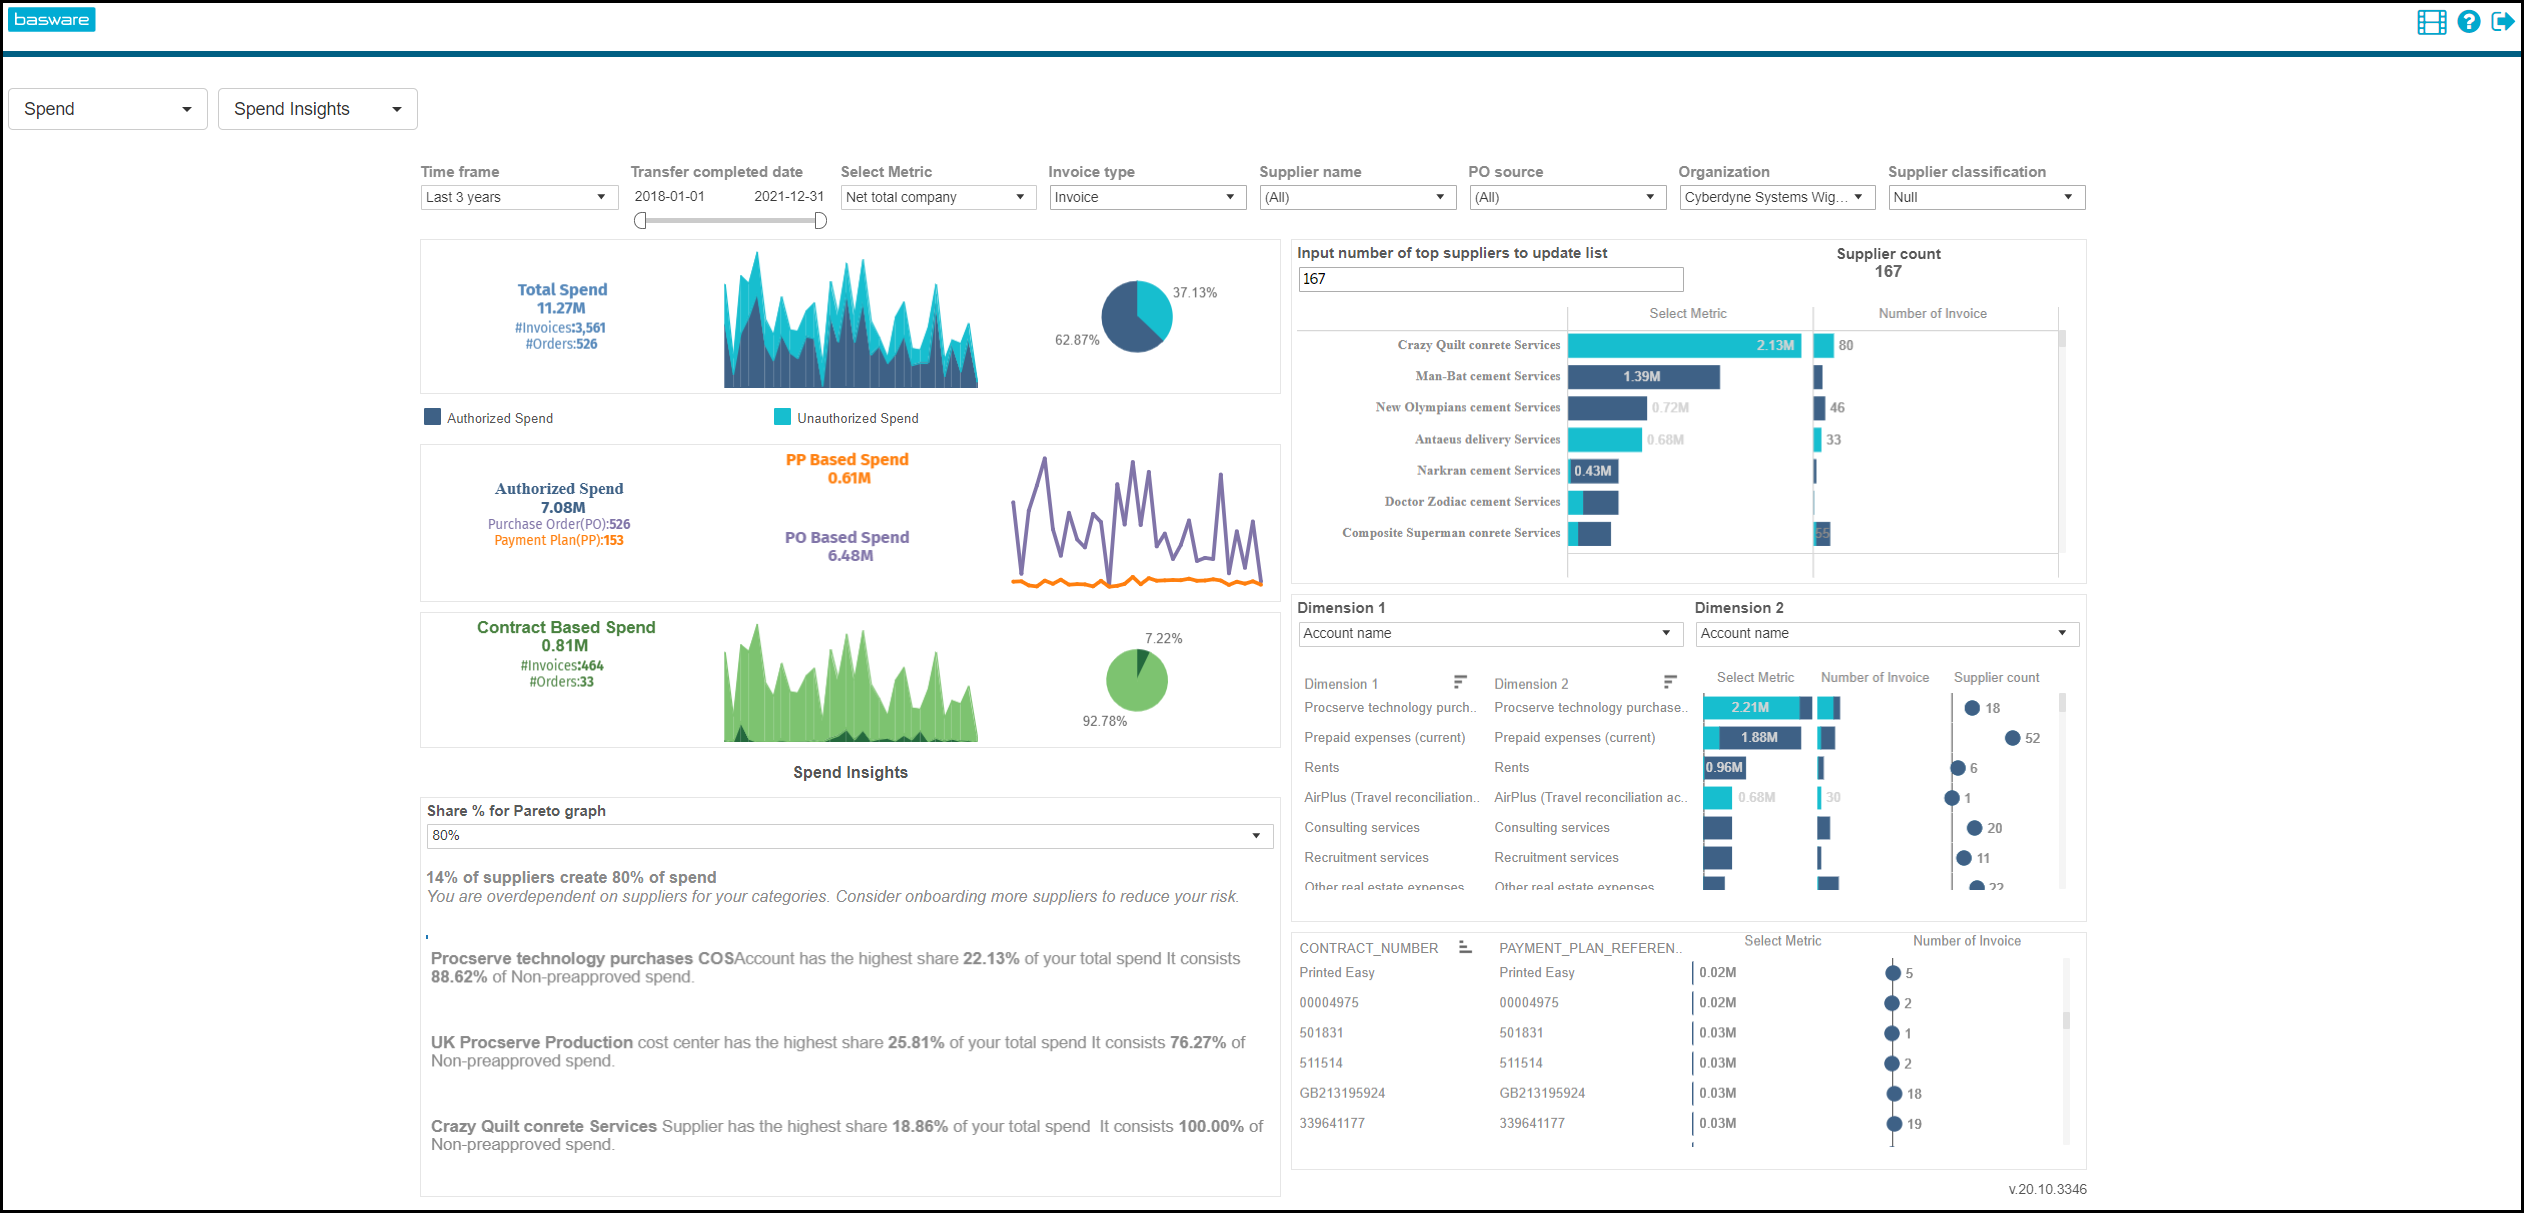Open the Share % for Pareto dropdown
The height and width of the screenshot is (1213, 2524).
(x=1256, y=835)
